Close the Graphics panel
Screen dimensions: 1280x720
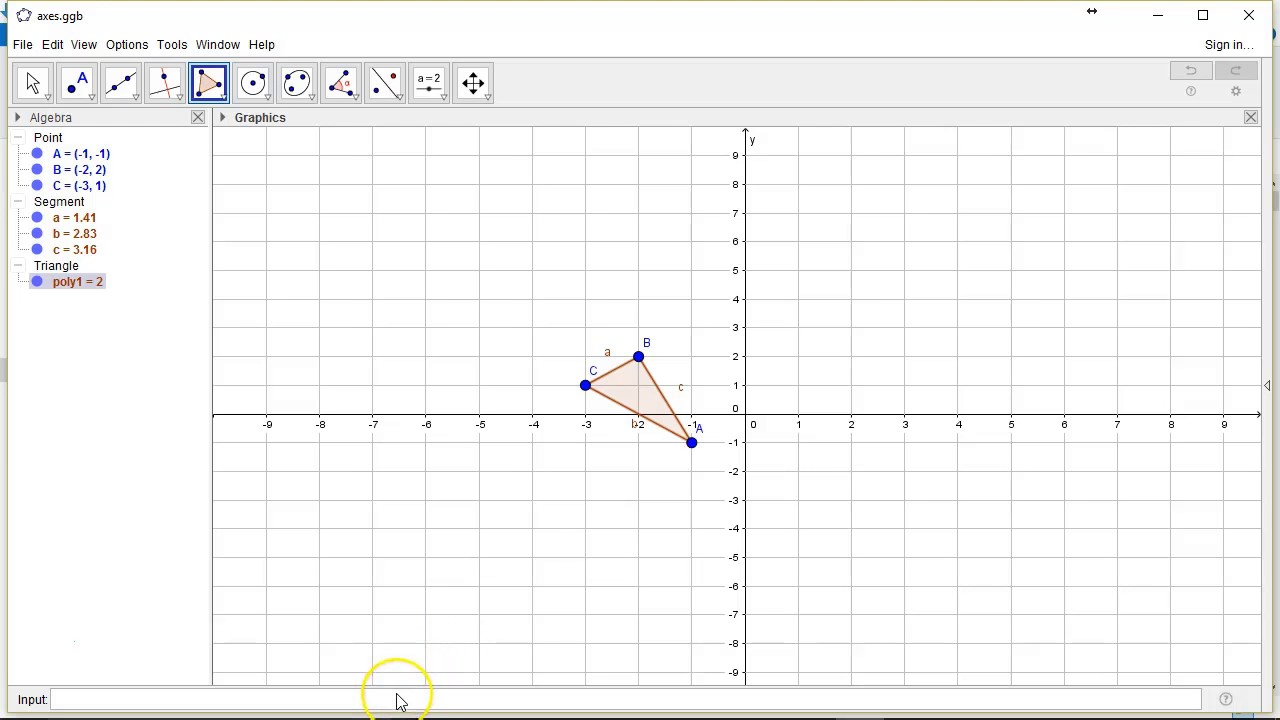1251,117
